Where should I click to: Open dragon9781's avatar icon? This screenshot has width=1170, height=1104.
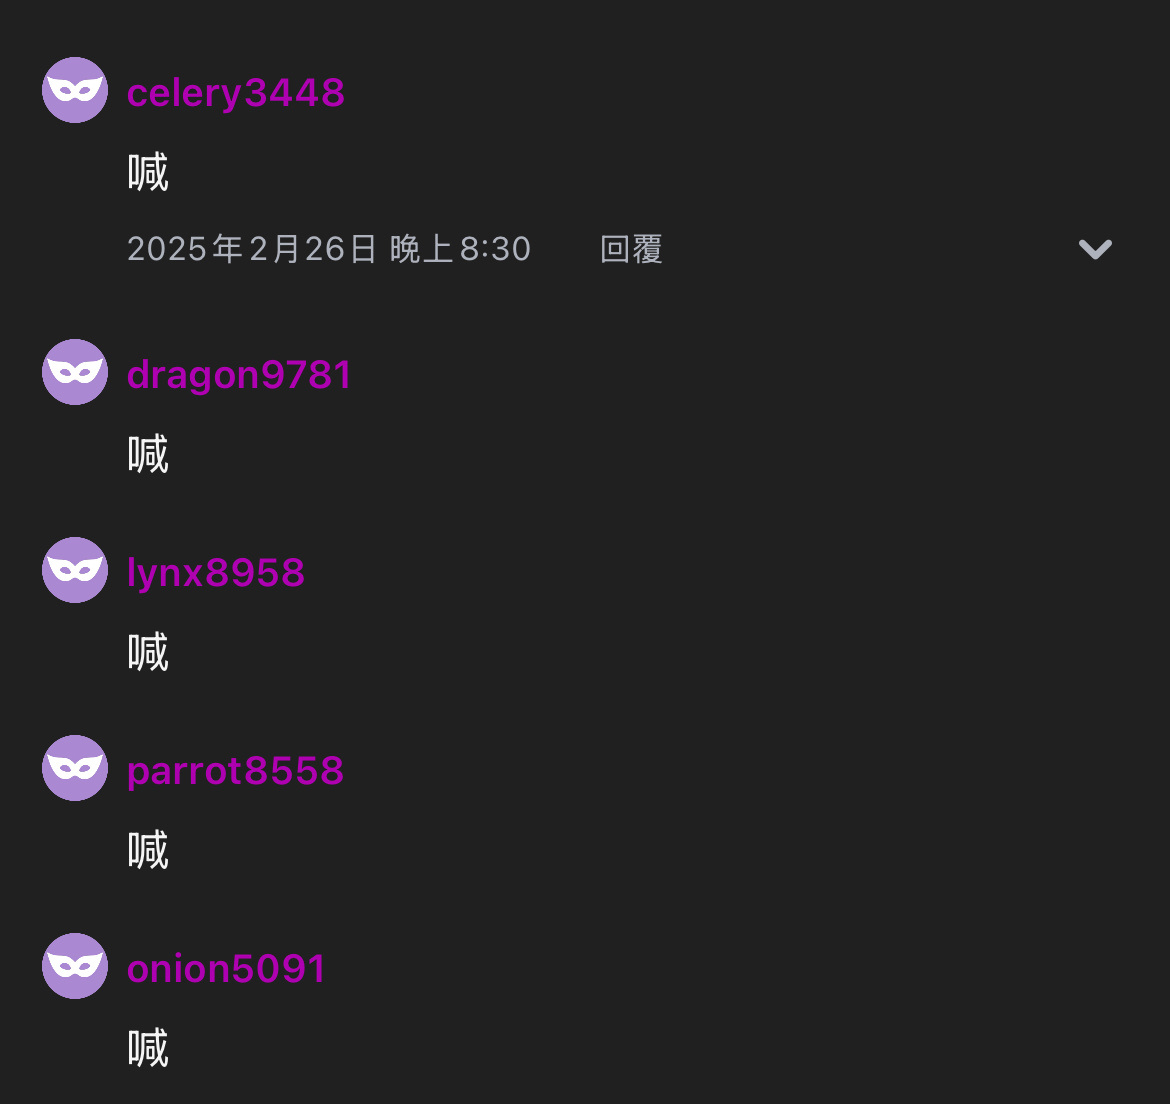[x=75, y=372]
